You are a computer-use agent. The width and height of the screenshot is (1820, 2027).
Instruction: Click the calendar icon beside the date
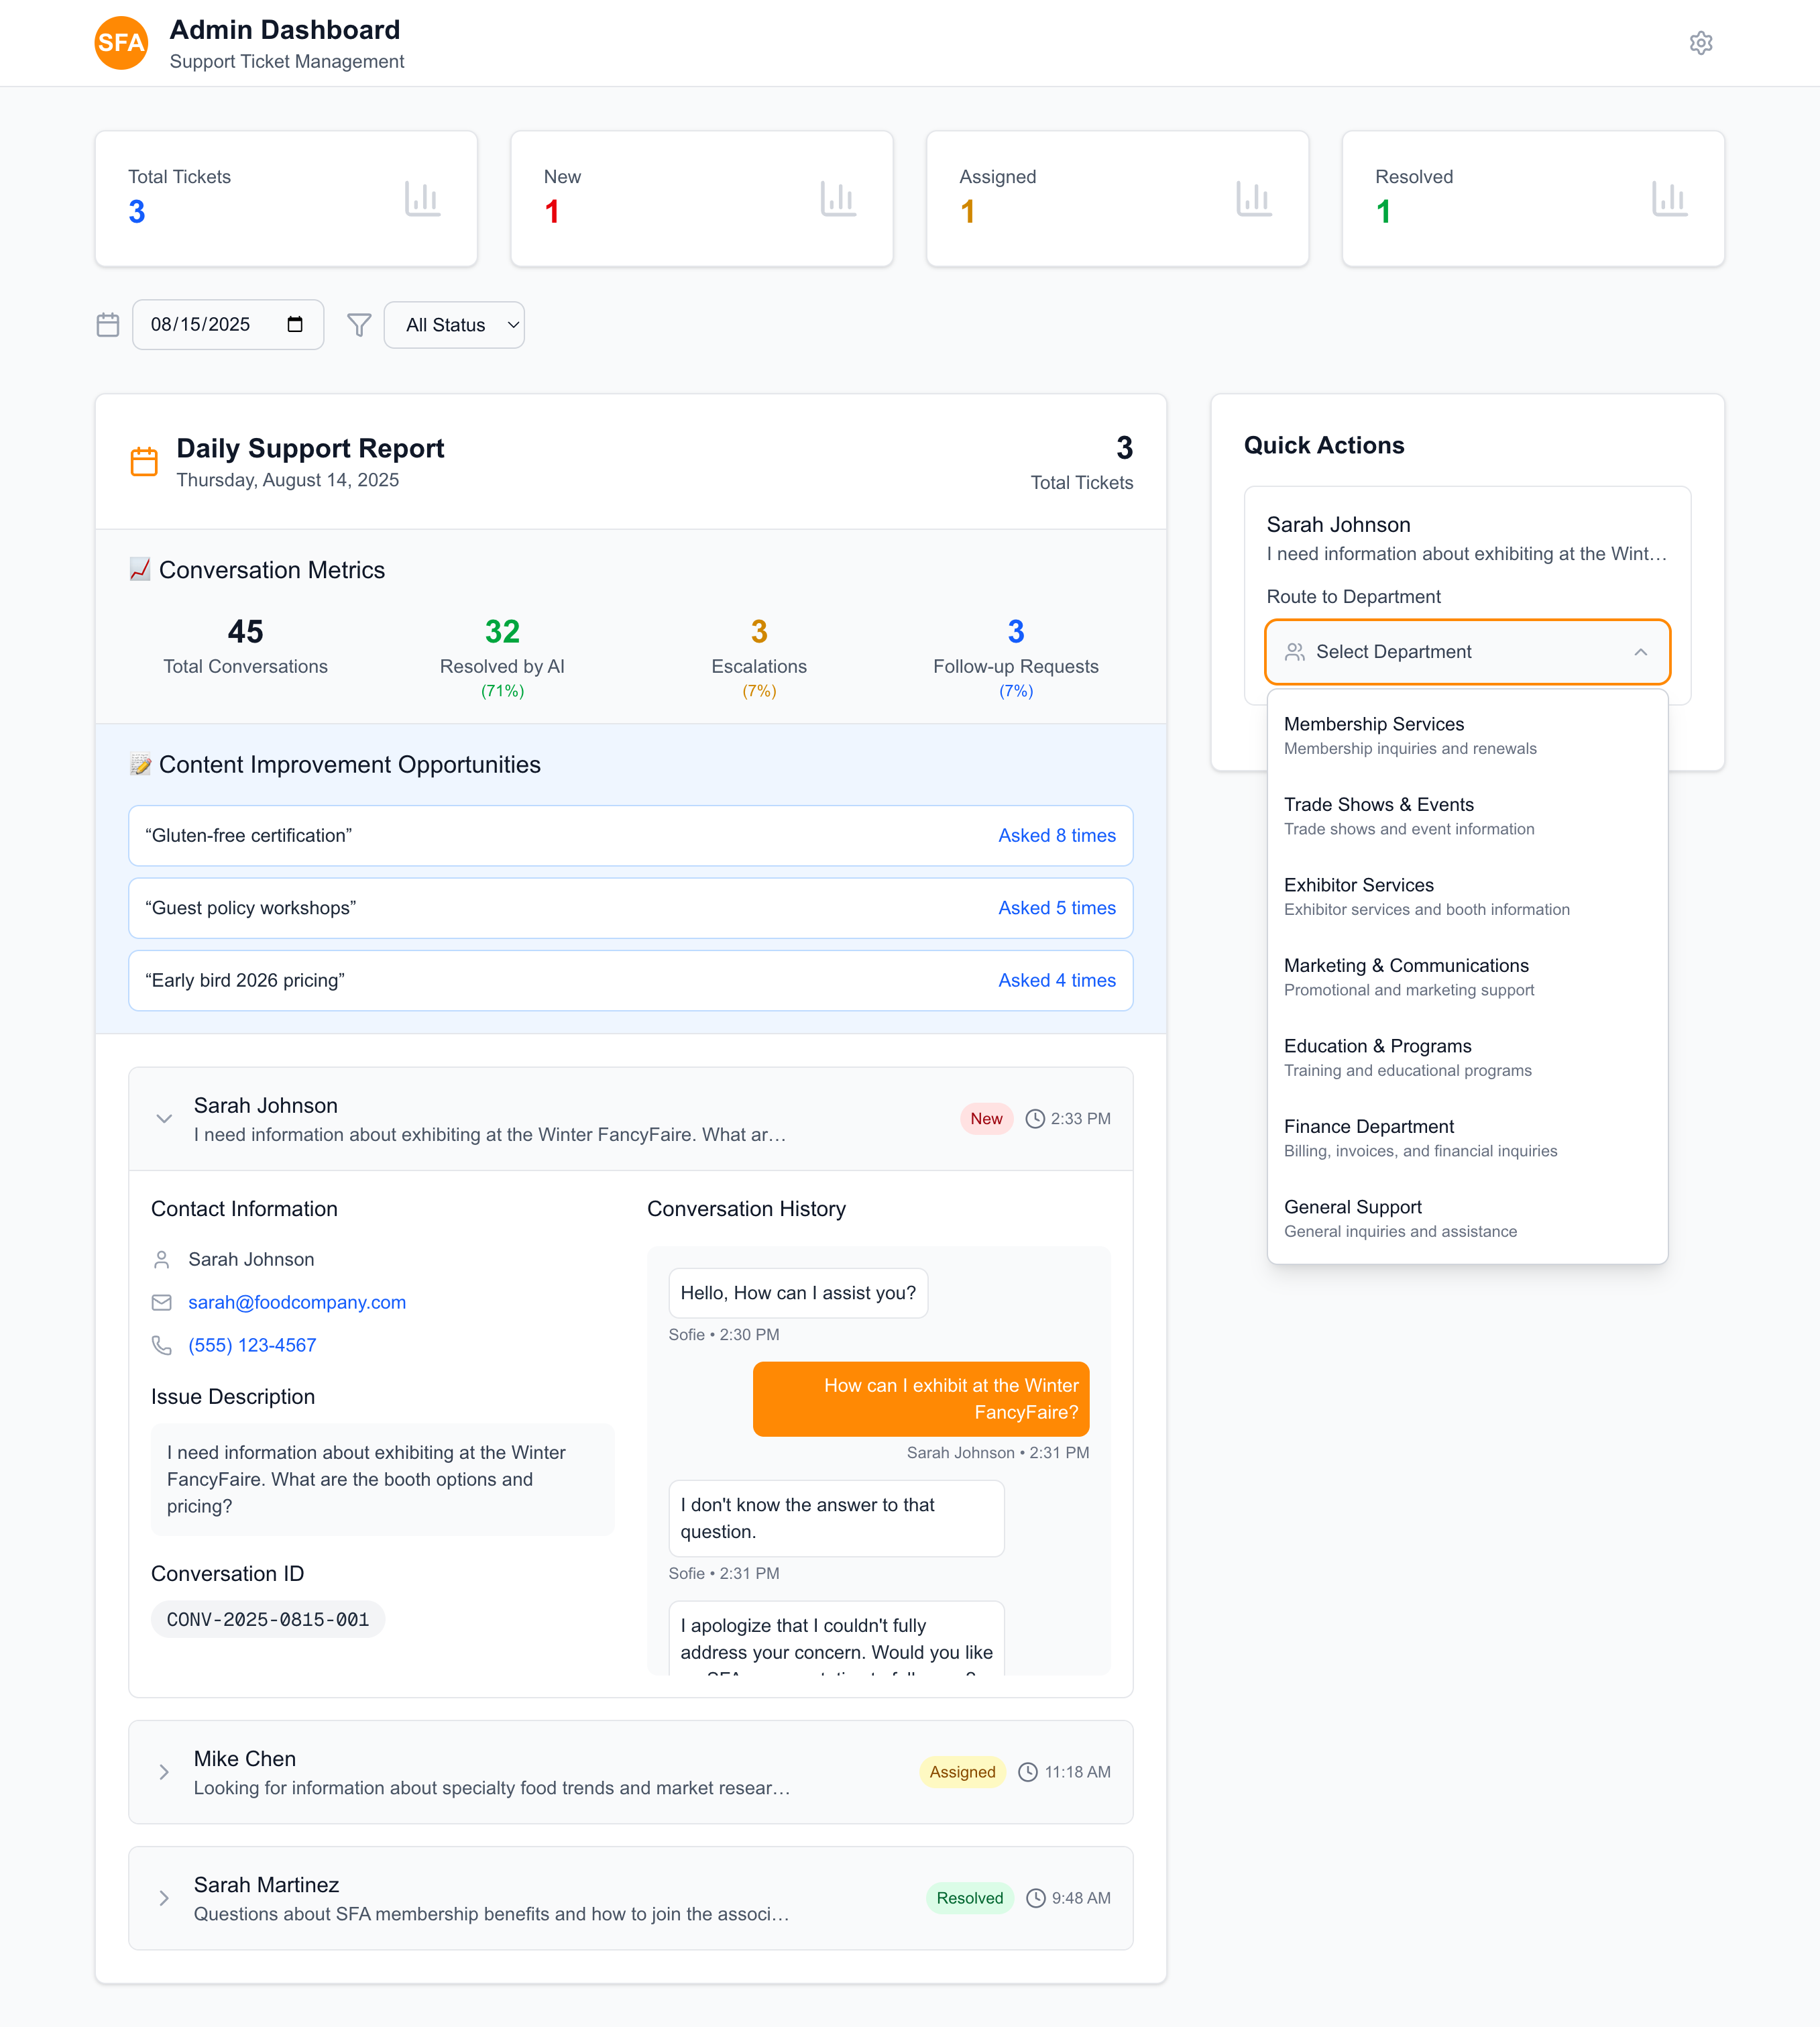108,325
